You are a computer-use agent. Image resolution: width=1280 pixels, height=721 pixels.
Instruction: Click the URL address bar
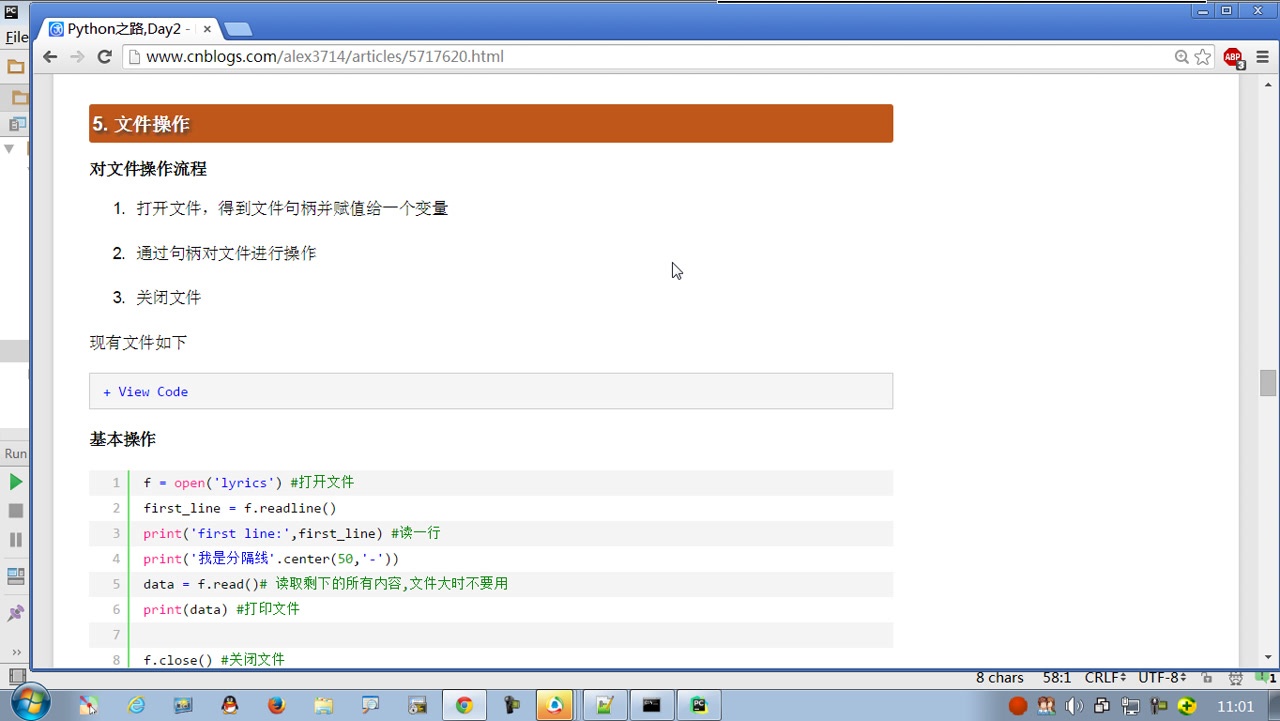coord(650,57)
